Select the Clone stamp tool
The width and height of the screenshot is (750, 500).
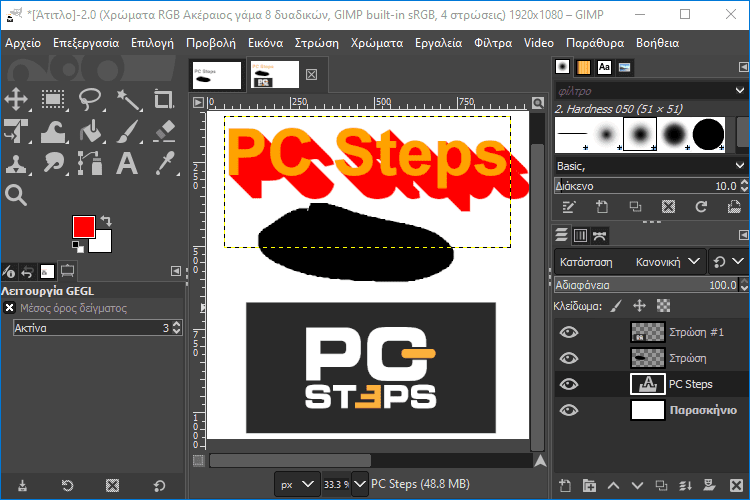click(16, 164)
